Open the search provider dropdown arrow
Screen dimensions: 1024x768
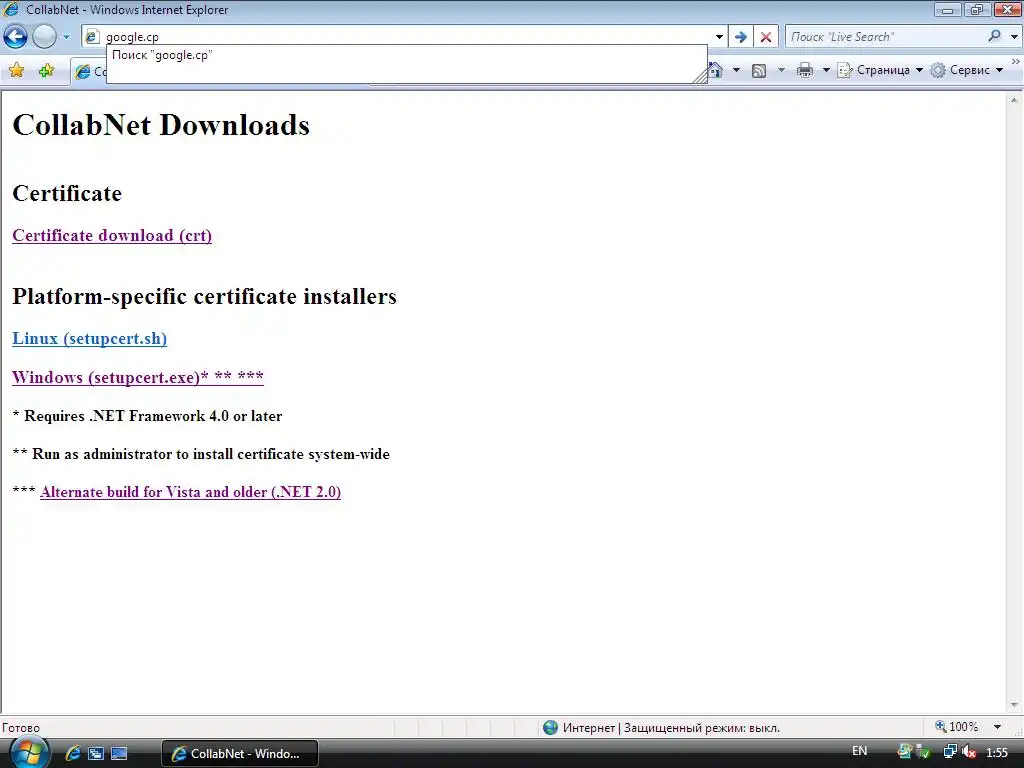coord(1014,37)
